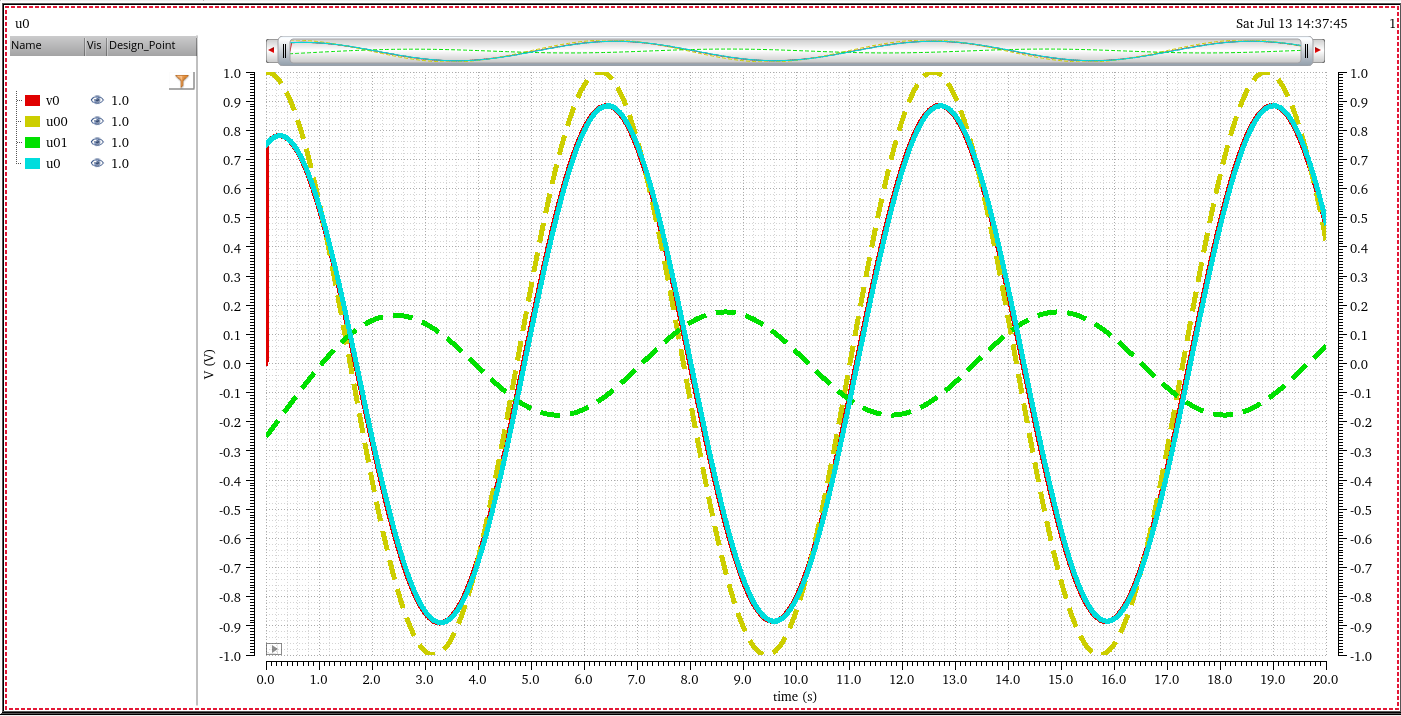Image resolution: width=1401 pixels, height=716 pixels.
Task: Select the u01 signal name in legend
Action: [56, 142]
